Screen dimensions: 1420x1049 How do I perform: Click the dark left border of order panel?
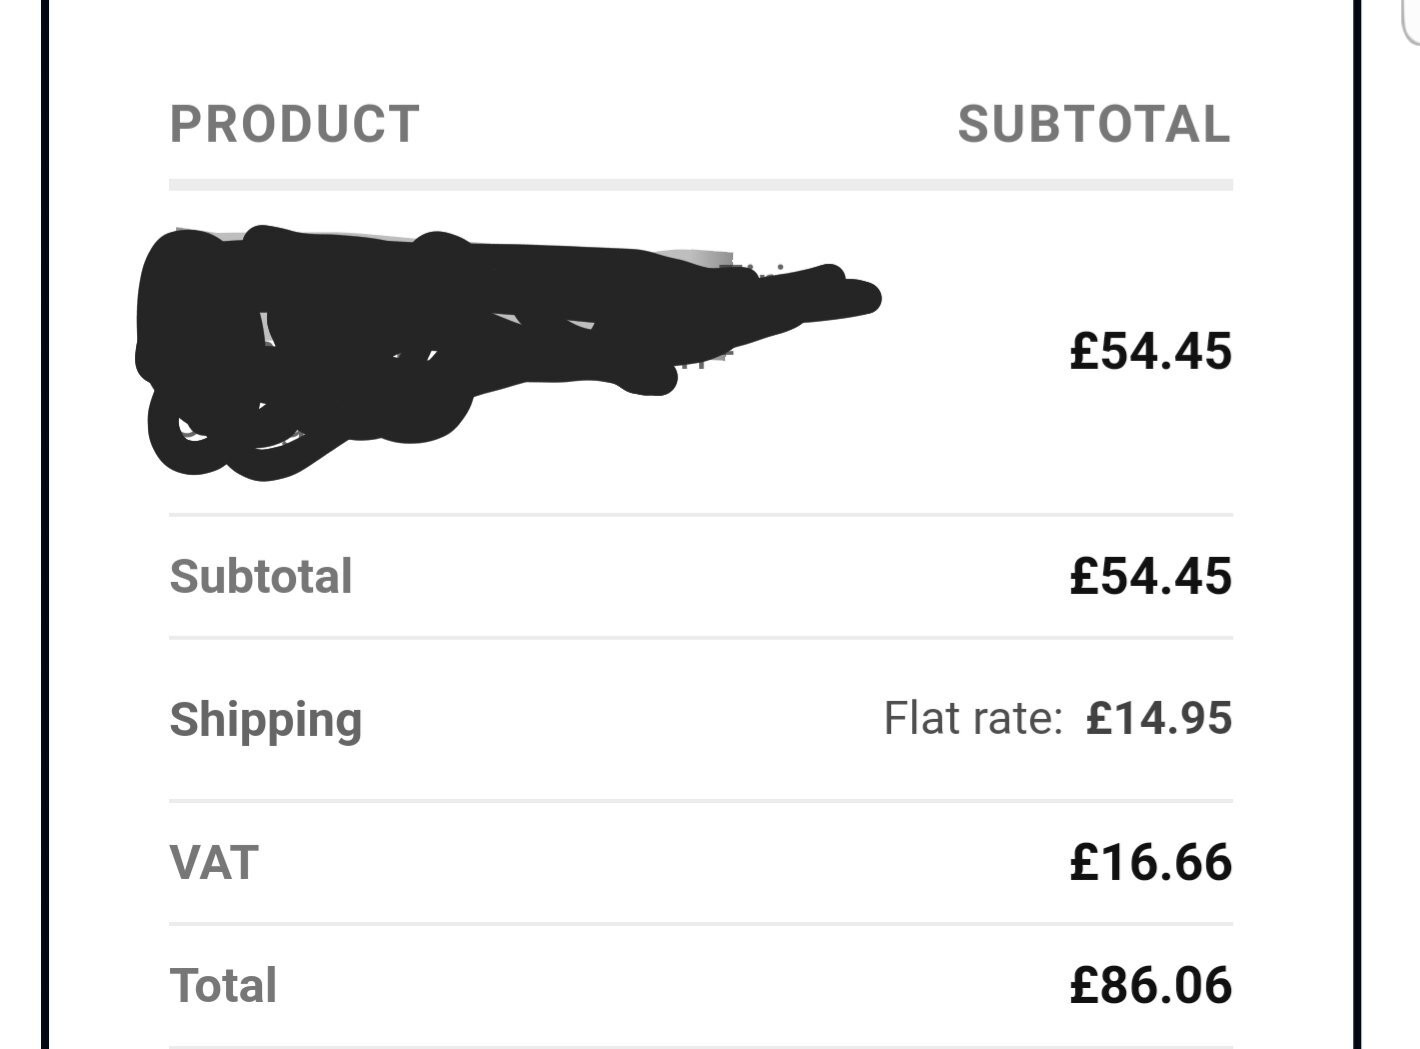[x=45, y=524]
